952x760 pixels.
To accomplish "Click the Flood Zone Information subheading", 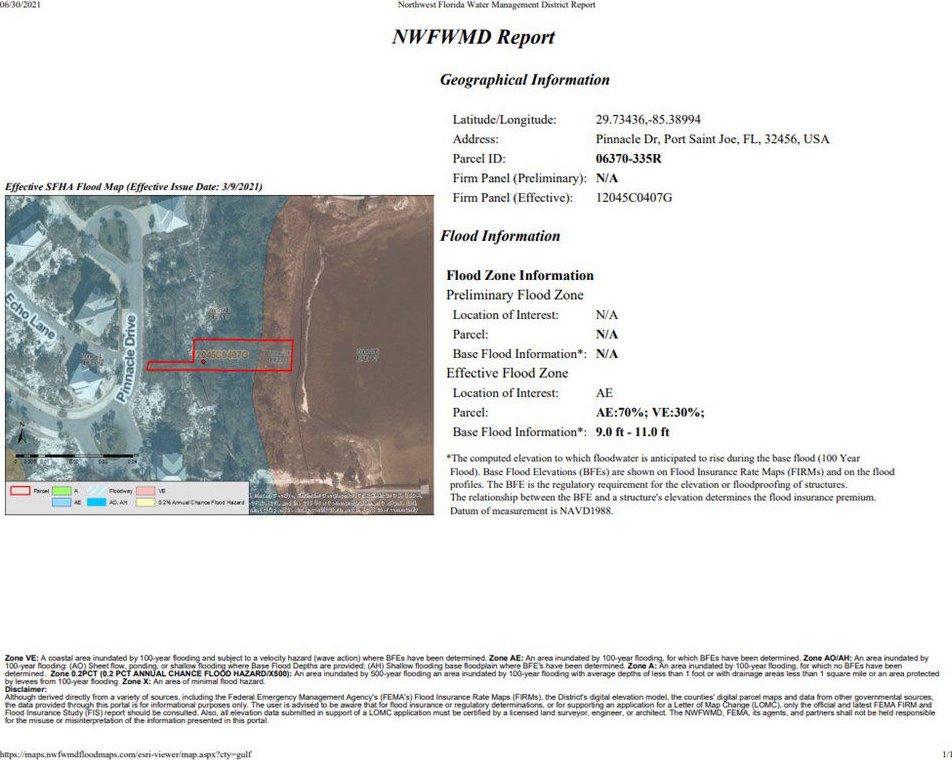I will (520, 276).
